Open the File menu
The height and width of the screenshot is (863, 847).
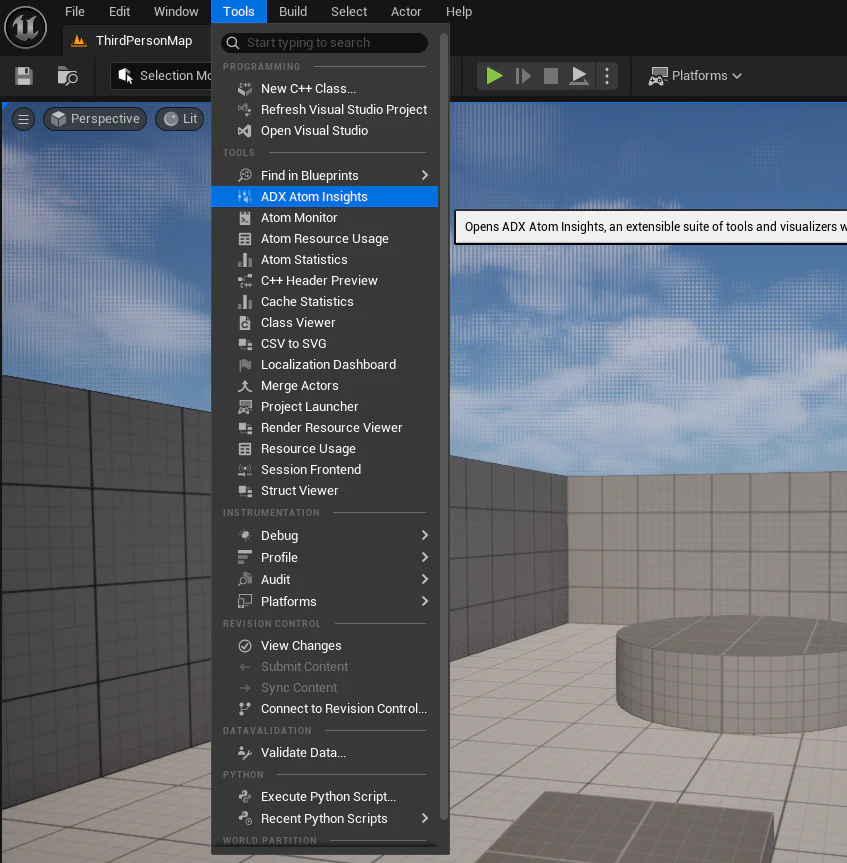[75, 12]
